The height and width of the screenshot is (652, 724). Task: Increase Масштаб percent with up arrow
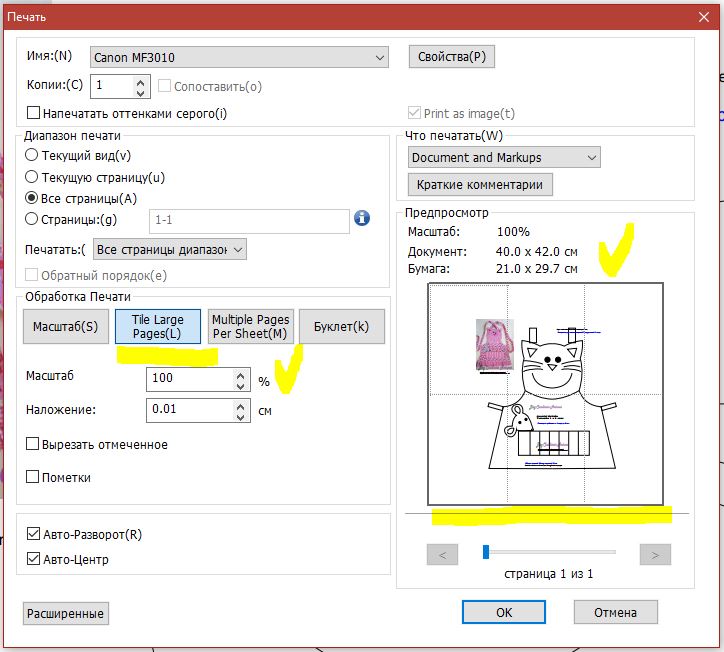(241, 374)
